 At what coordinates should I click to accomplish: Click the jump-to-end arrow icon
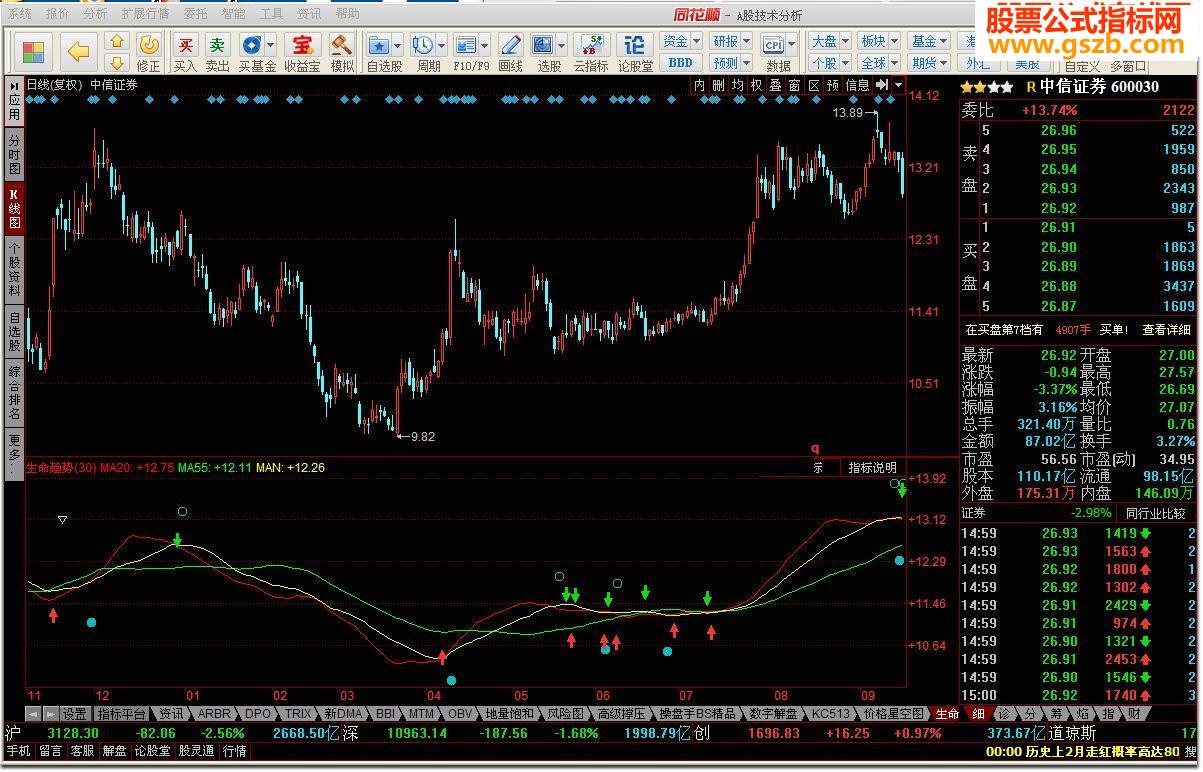click(882, 86)
